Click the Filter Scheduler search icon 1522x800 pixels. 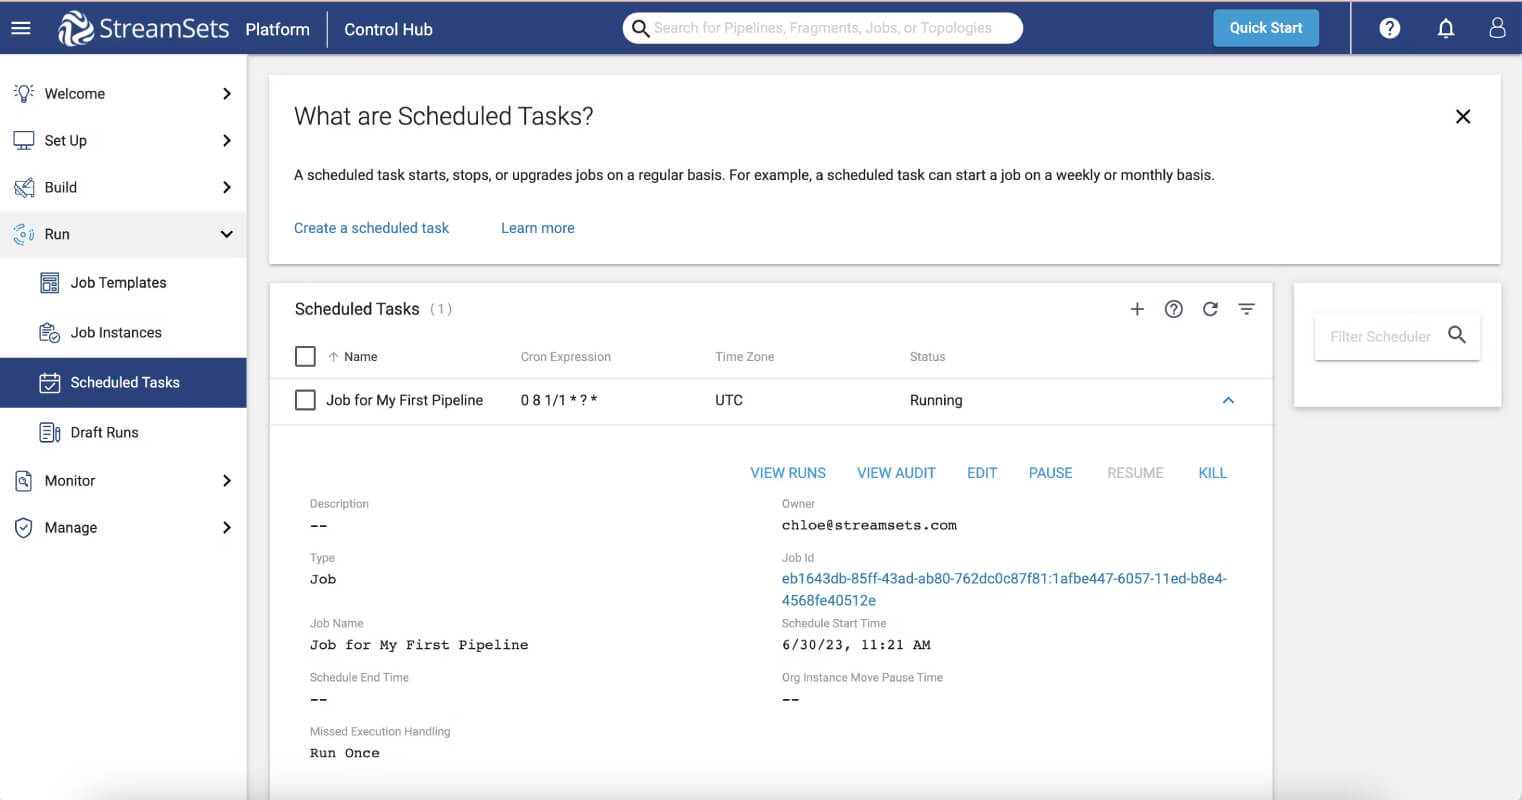click(x=1457, y=335)
